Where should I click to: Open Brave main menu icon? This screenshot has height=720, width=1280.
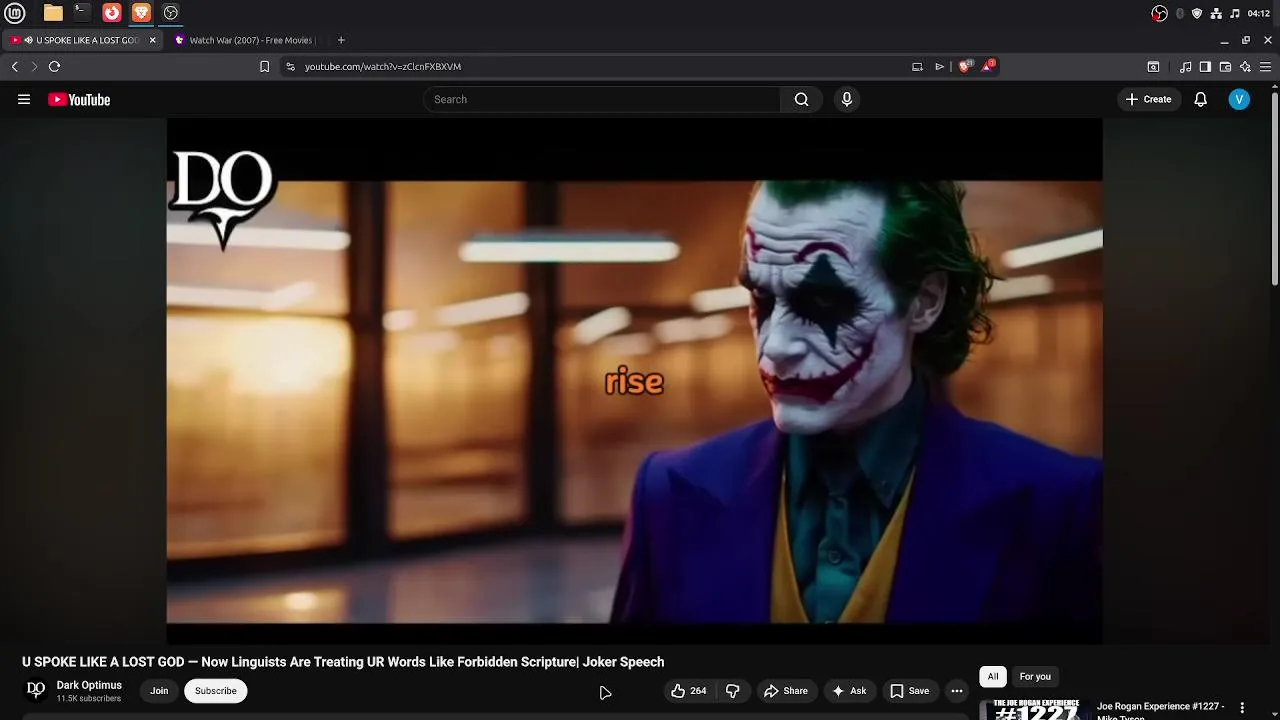tap(1265, 66)
